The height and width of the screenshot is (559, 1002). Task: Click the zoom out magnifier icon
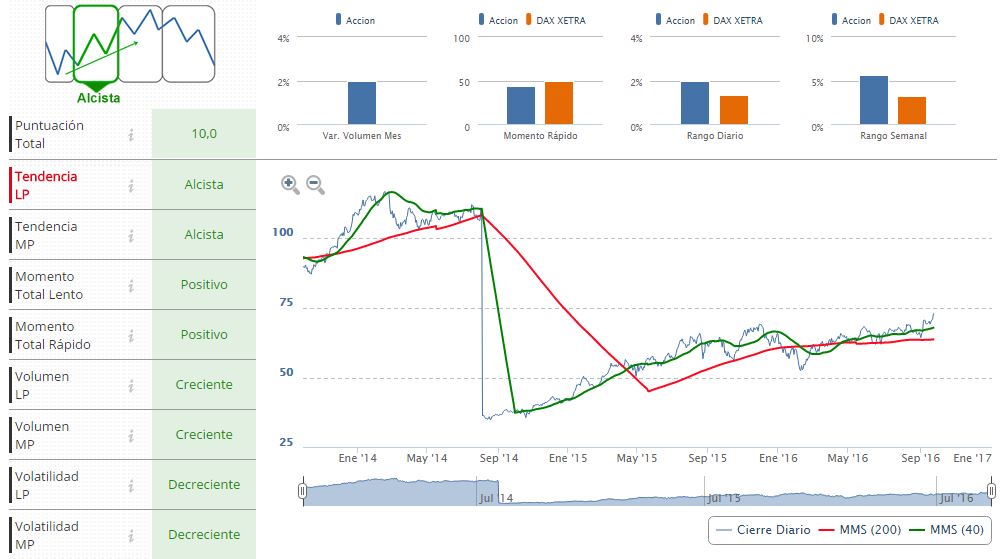315,183
